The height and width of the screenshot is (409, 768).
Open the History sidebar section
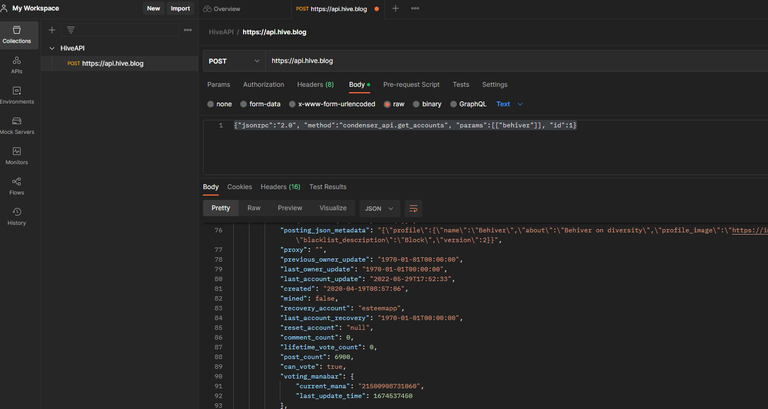pos(17,217)
